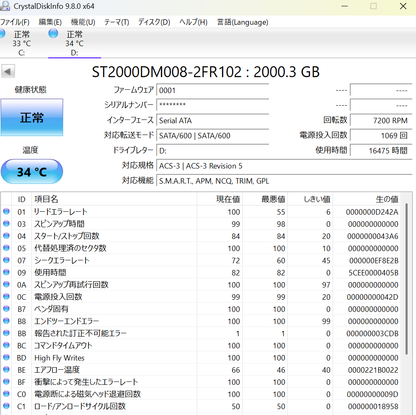416x415 pixels.
Task: Click the status dot for スタート/ストップ回数
Action: [6, 236]
